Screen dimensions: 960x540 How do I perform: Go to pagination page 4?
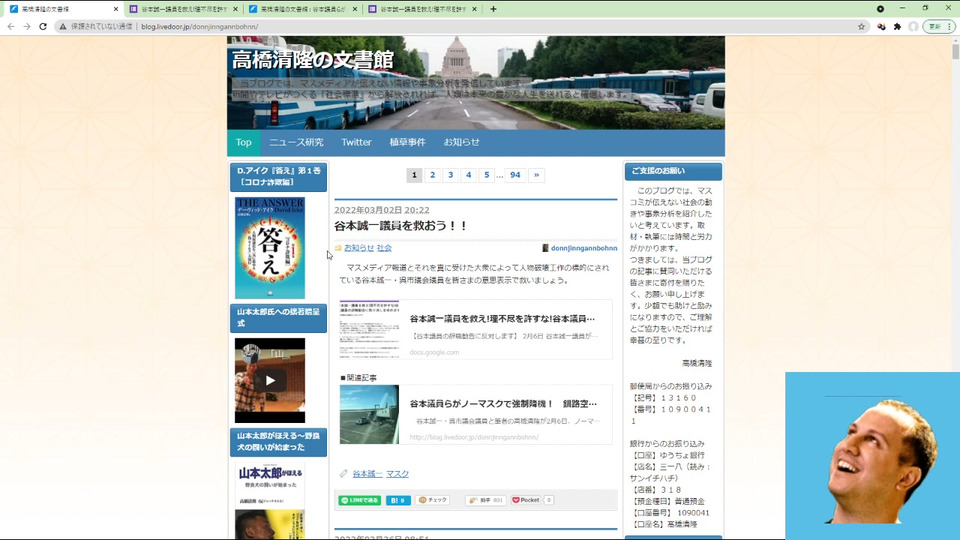(468, 175)
